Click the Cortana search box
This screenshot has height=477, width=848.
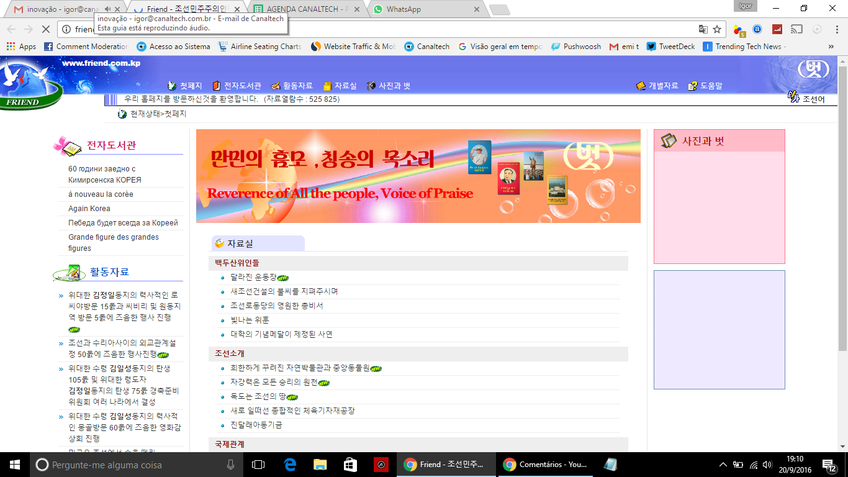click(x=135, y=465)
